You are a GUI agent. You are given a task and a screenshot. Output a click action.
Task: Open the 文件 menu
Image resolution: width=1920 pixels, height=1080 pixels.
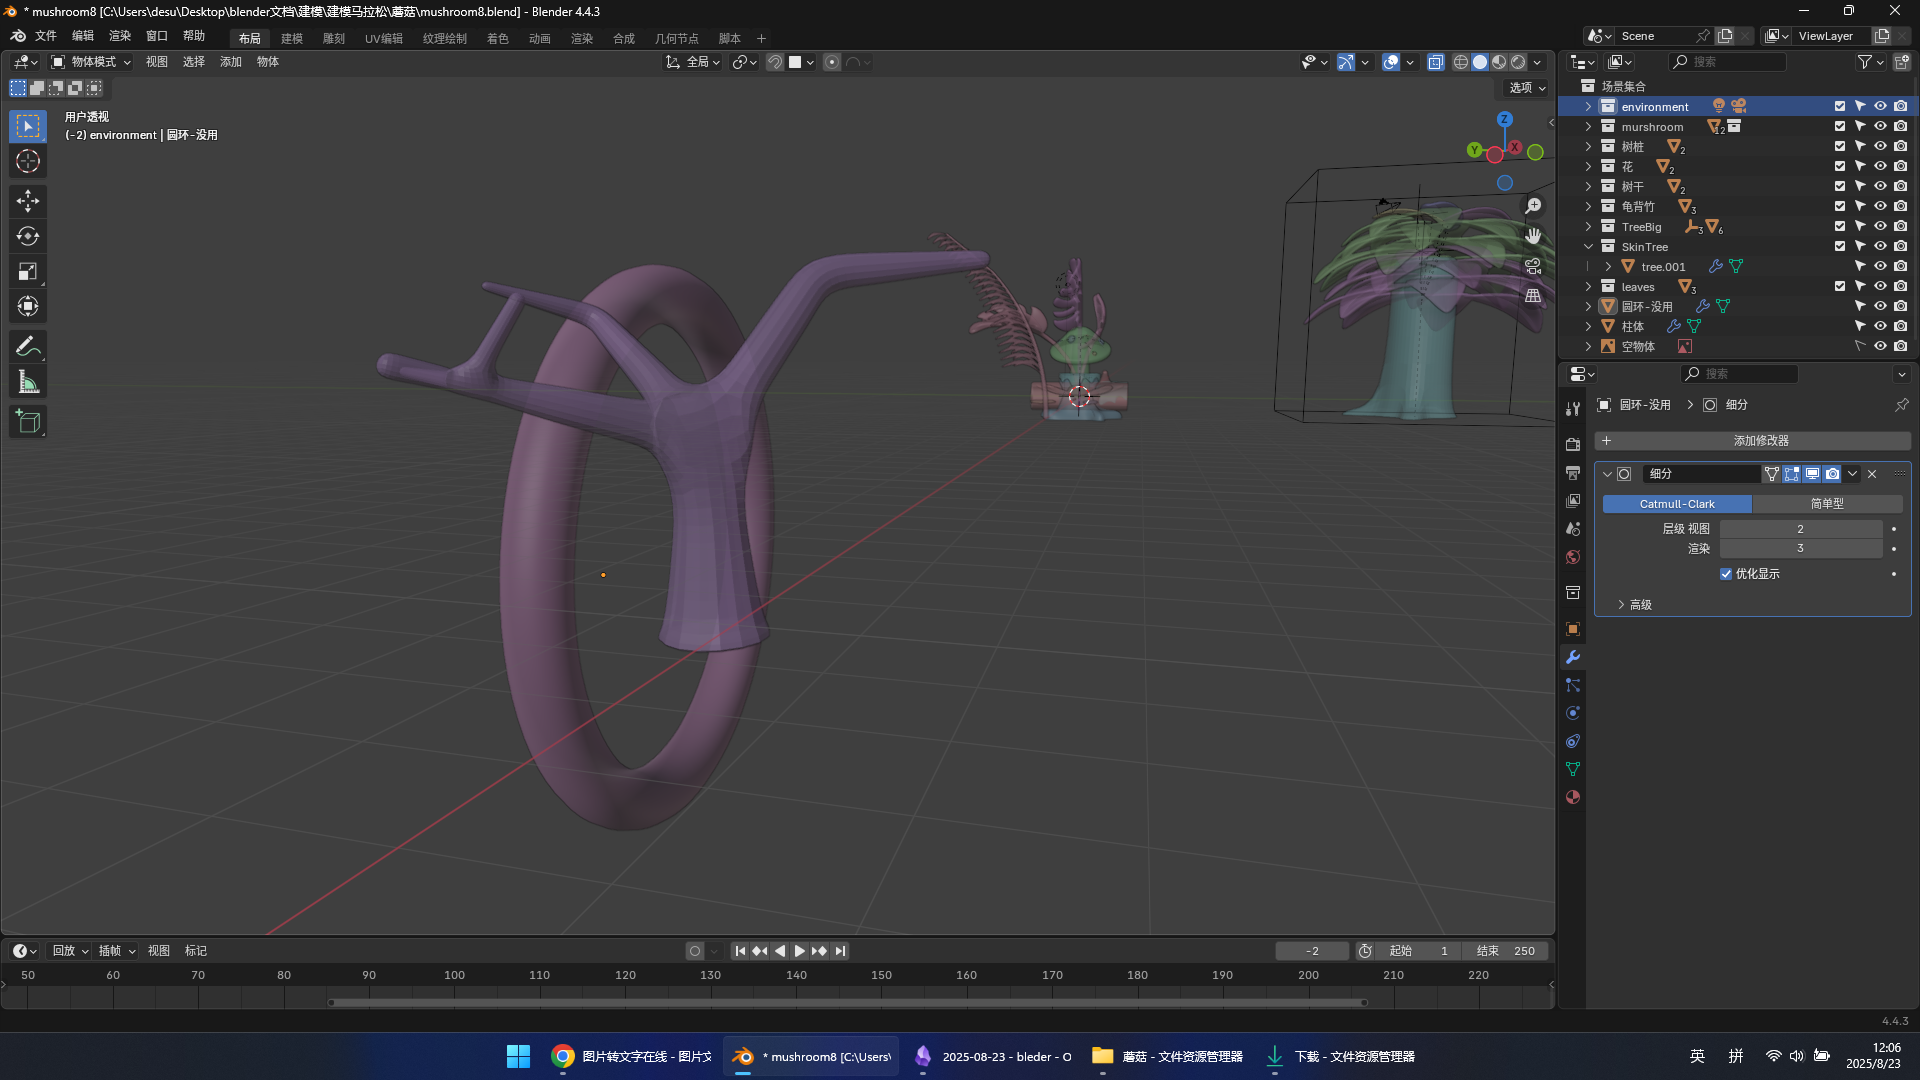[46, 36]
